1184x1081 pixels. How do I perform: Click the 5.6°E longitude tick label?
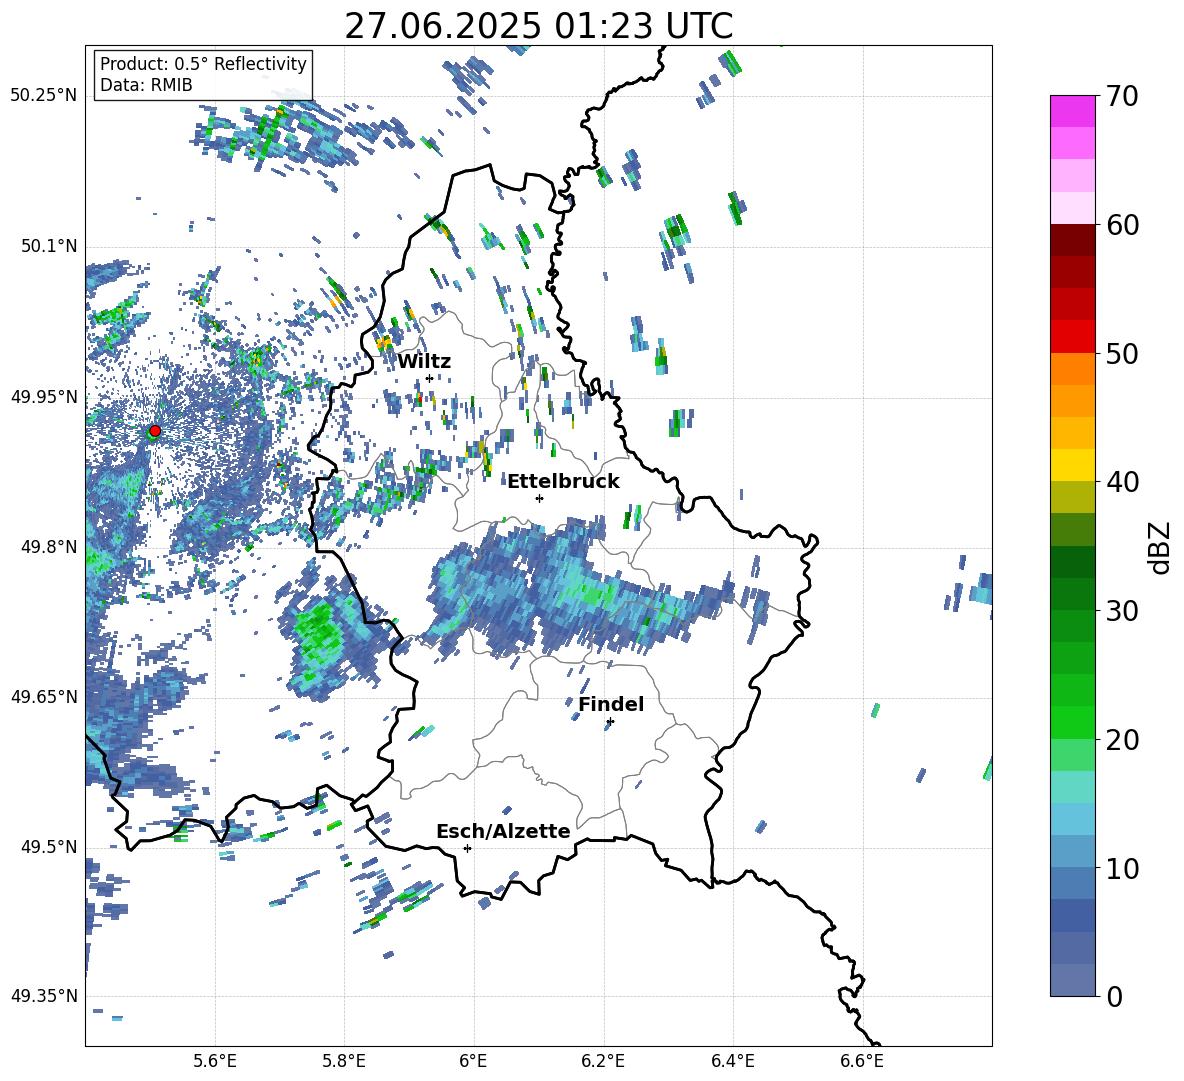pyautogui.click(x=215, y=1061)
